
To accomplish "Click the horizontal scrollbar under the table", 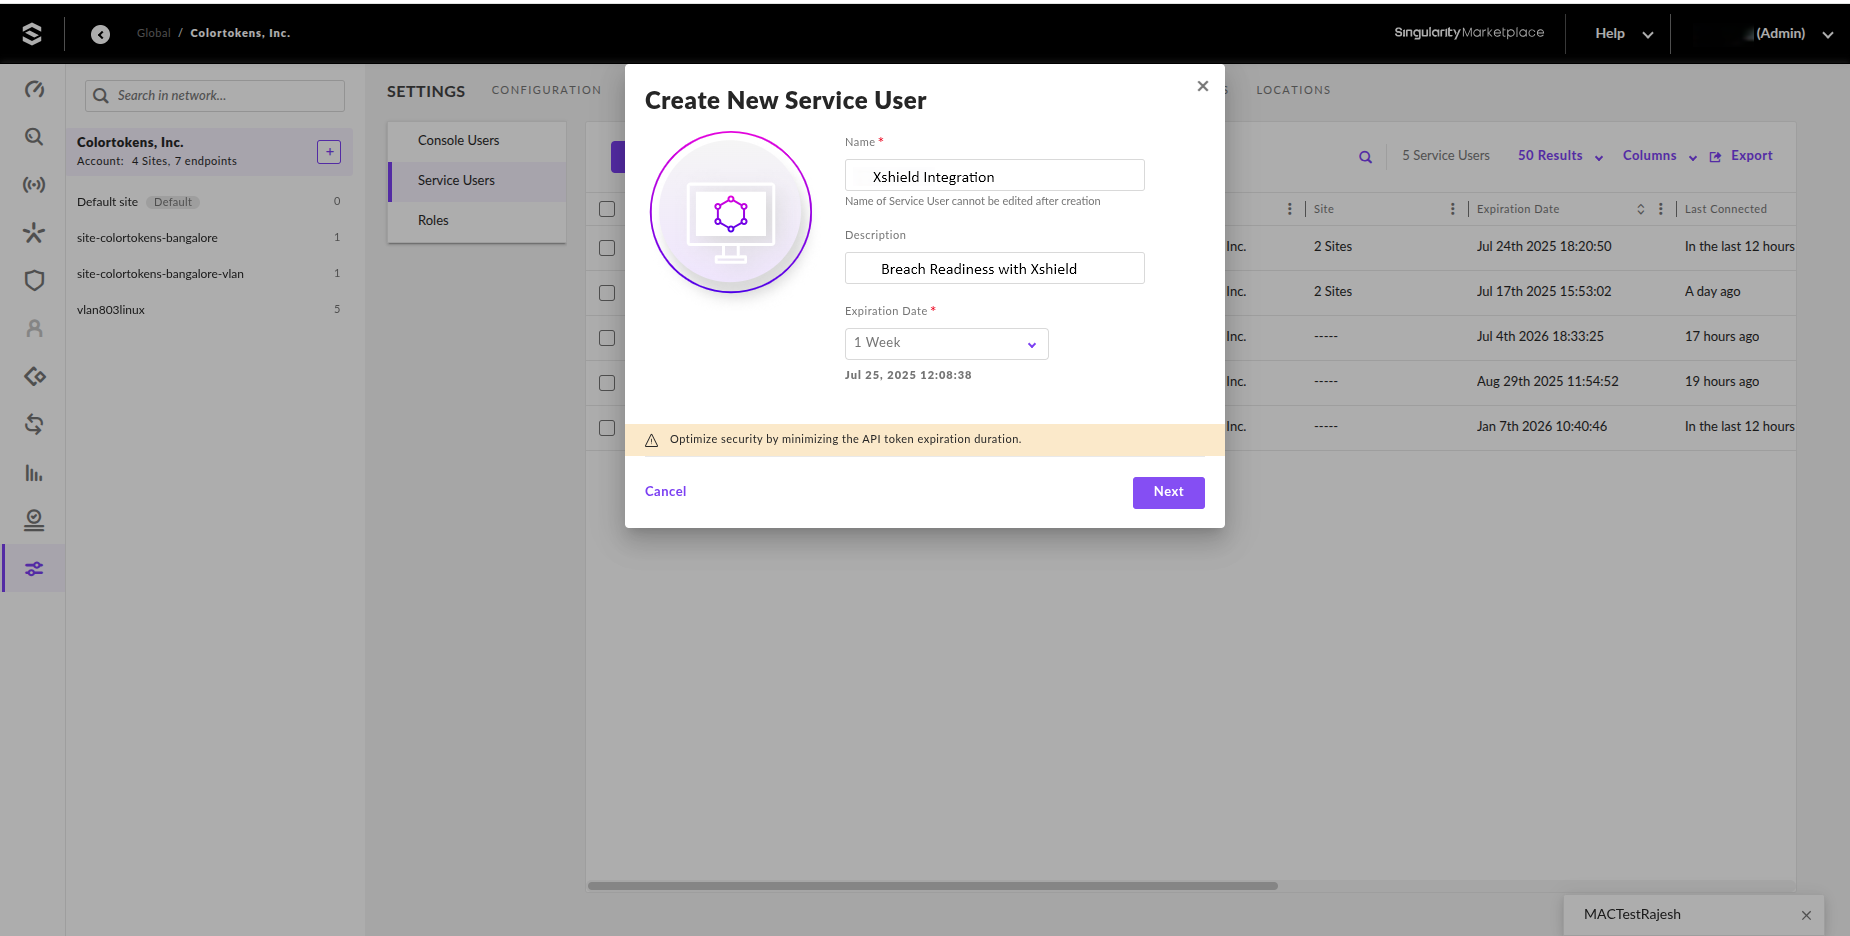I will (x=932, y=886).
